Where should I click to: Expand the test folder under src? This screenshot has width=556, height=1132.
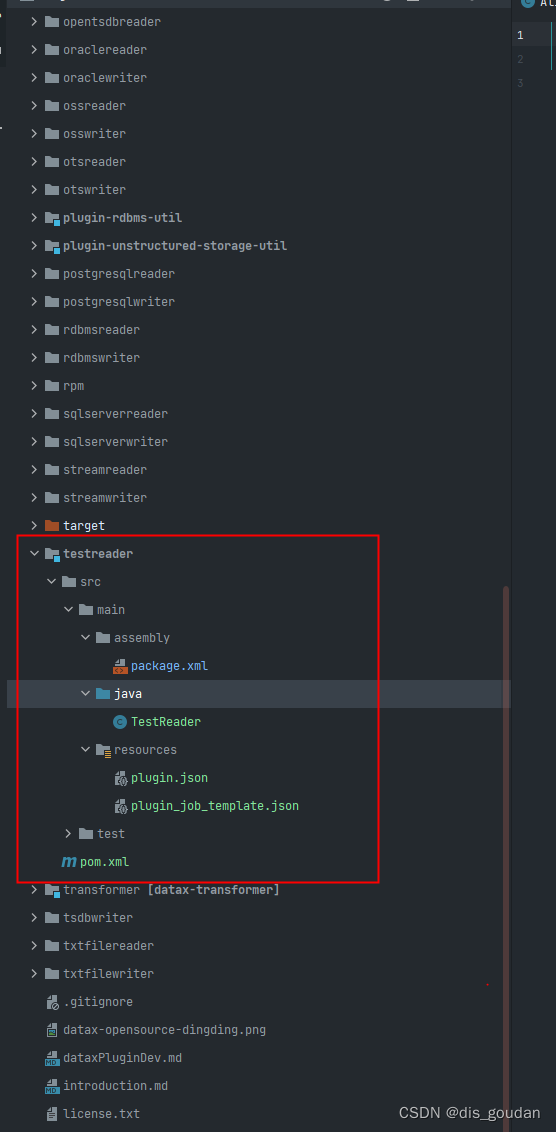pos(68,834)
